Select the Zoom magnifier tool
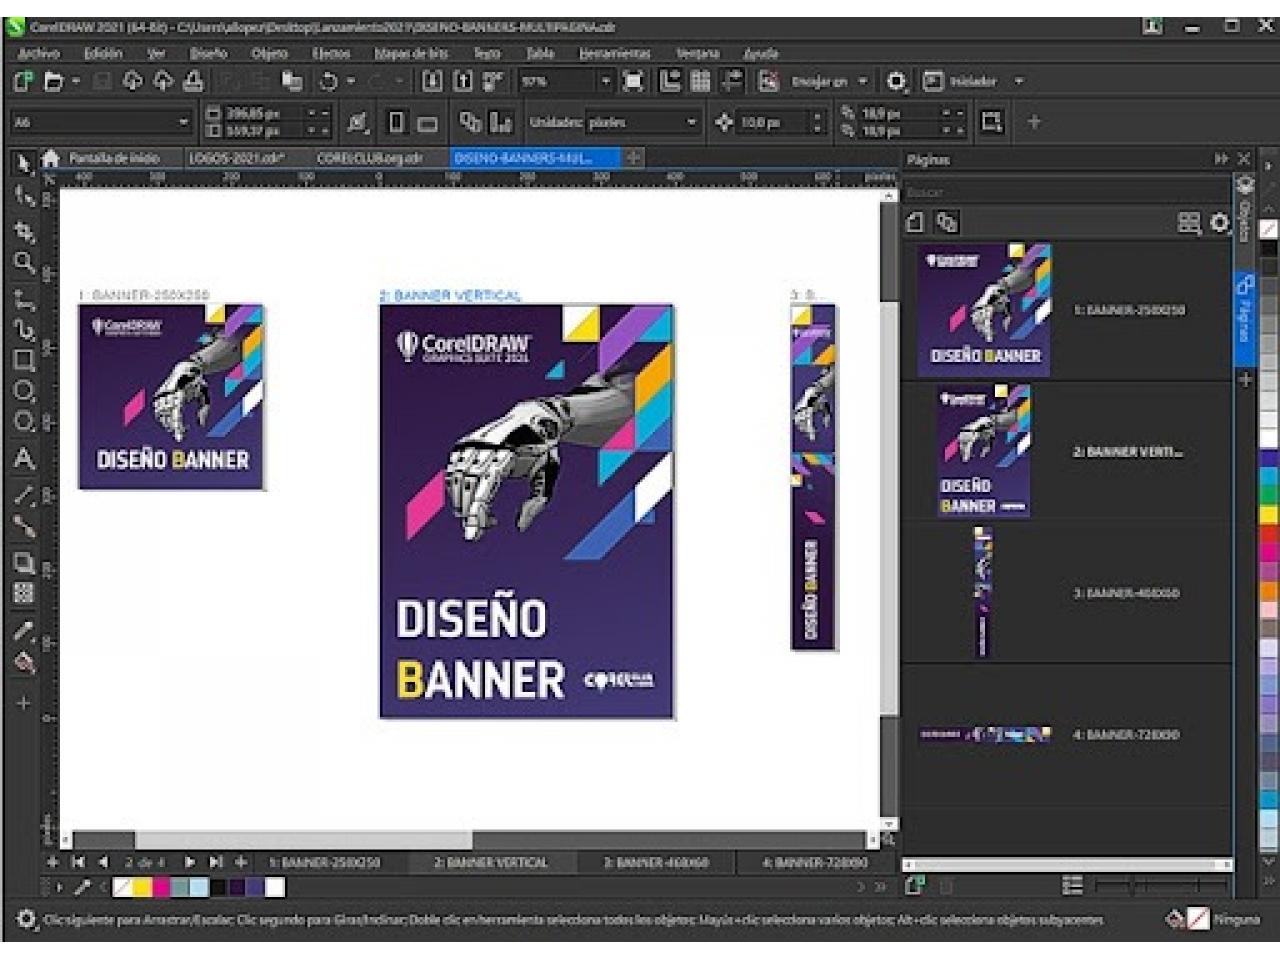Viewport: 1280px width, 960px height. 24,263
